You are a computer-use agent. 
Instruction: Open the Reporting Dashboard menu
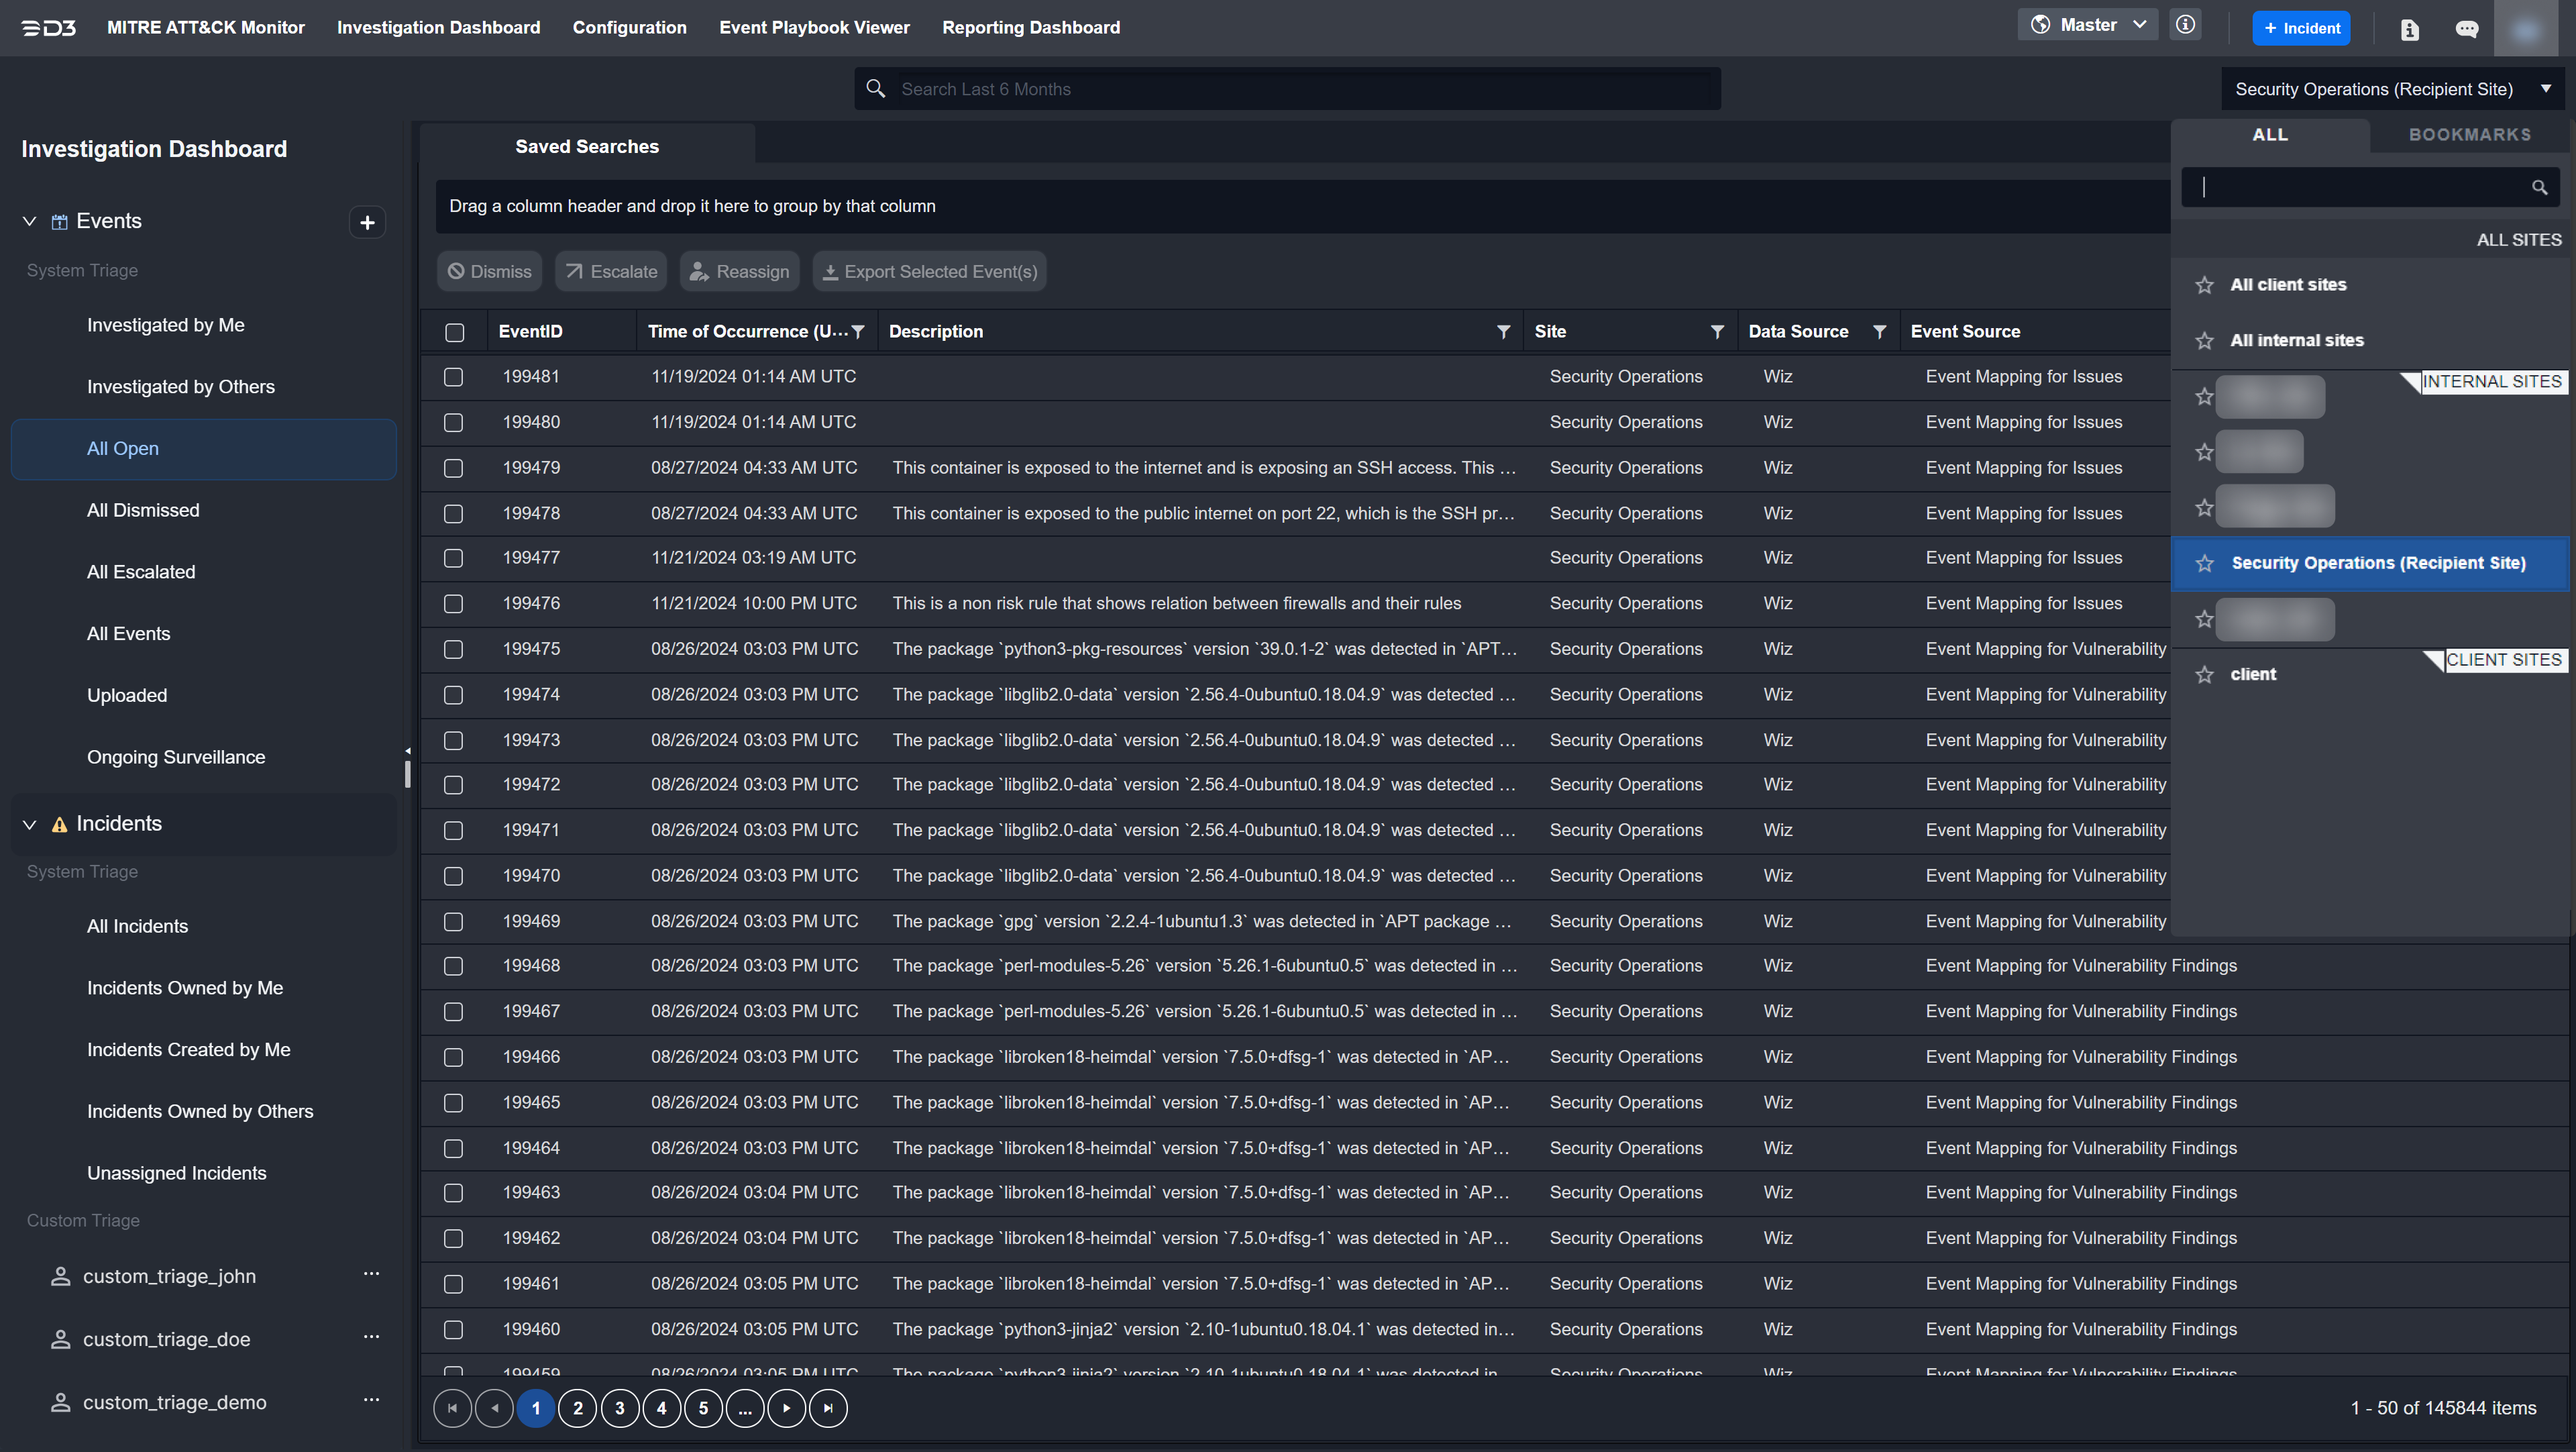[1030, 28]
